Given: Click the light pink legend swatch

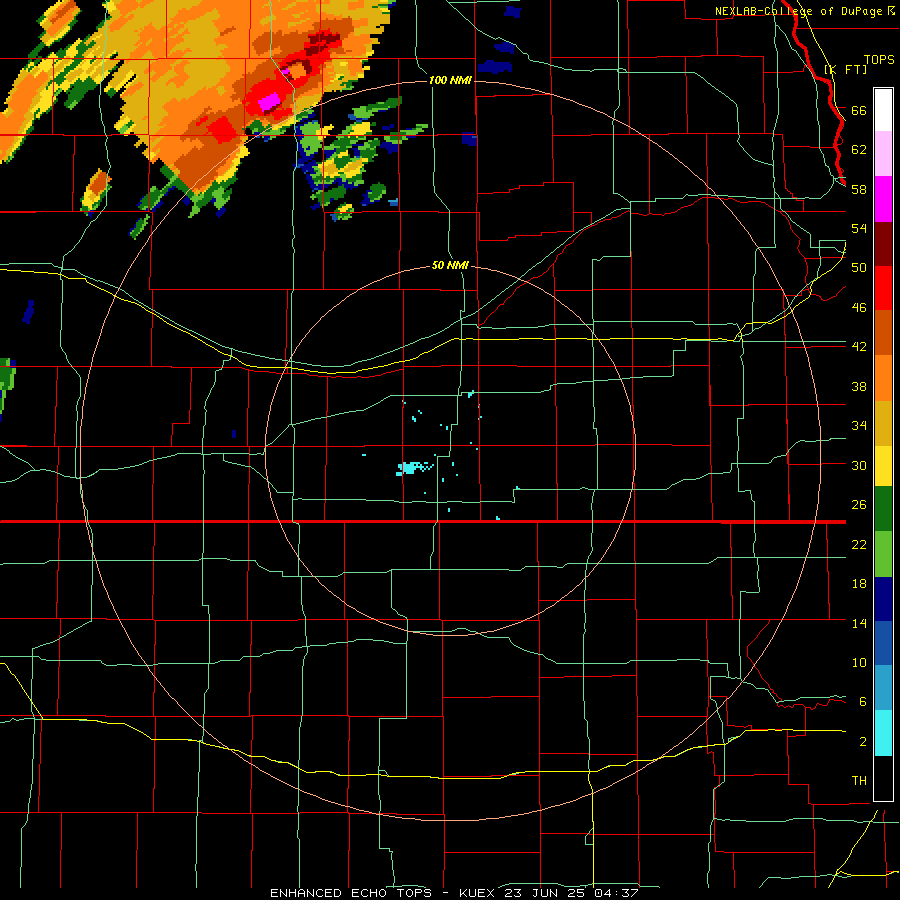Looking at the screenshot, I should (883, 154).
